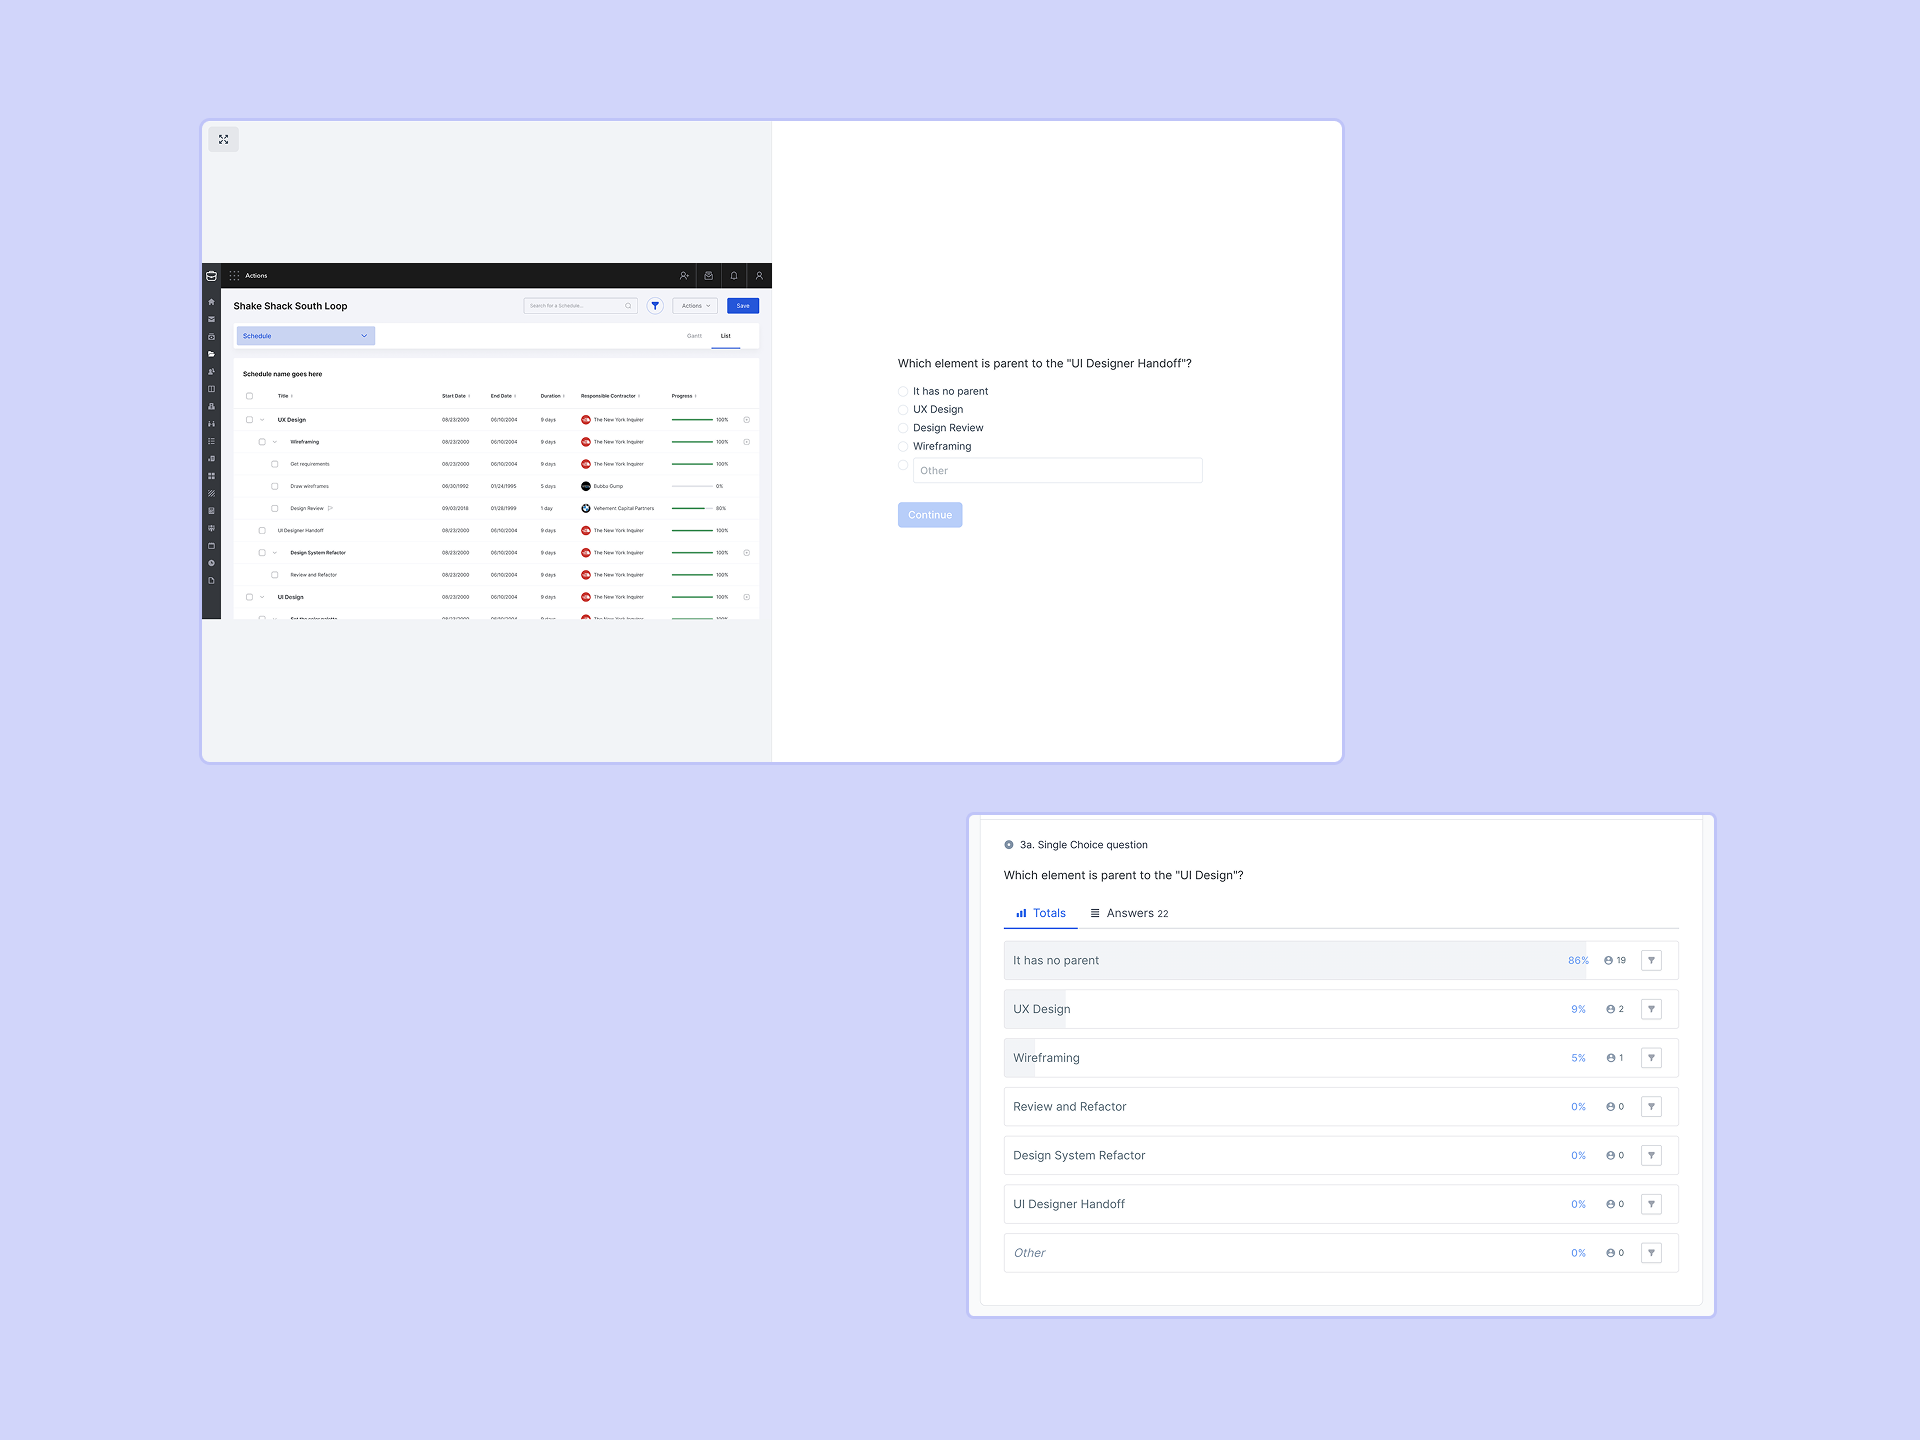Expand the Actions dropdown near Save

coord(694,306)
